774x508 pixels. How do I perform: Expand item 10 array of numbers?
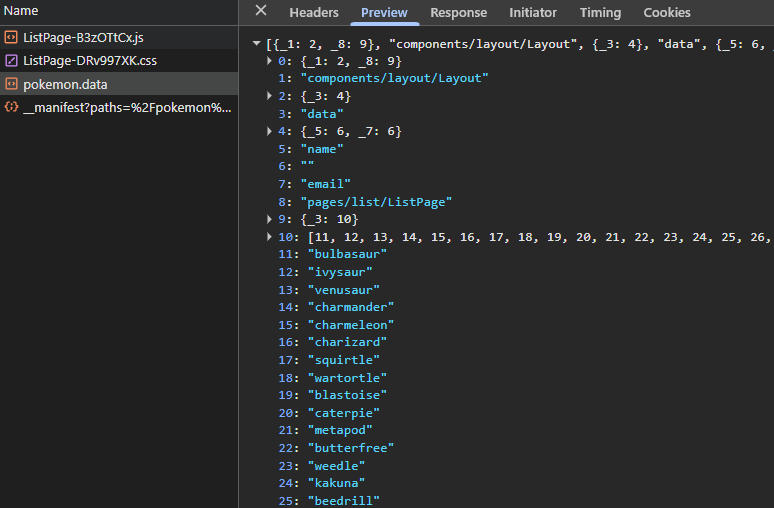coord(270,237)
